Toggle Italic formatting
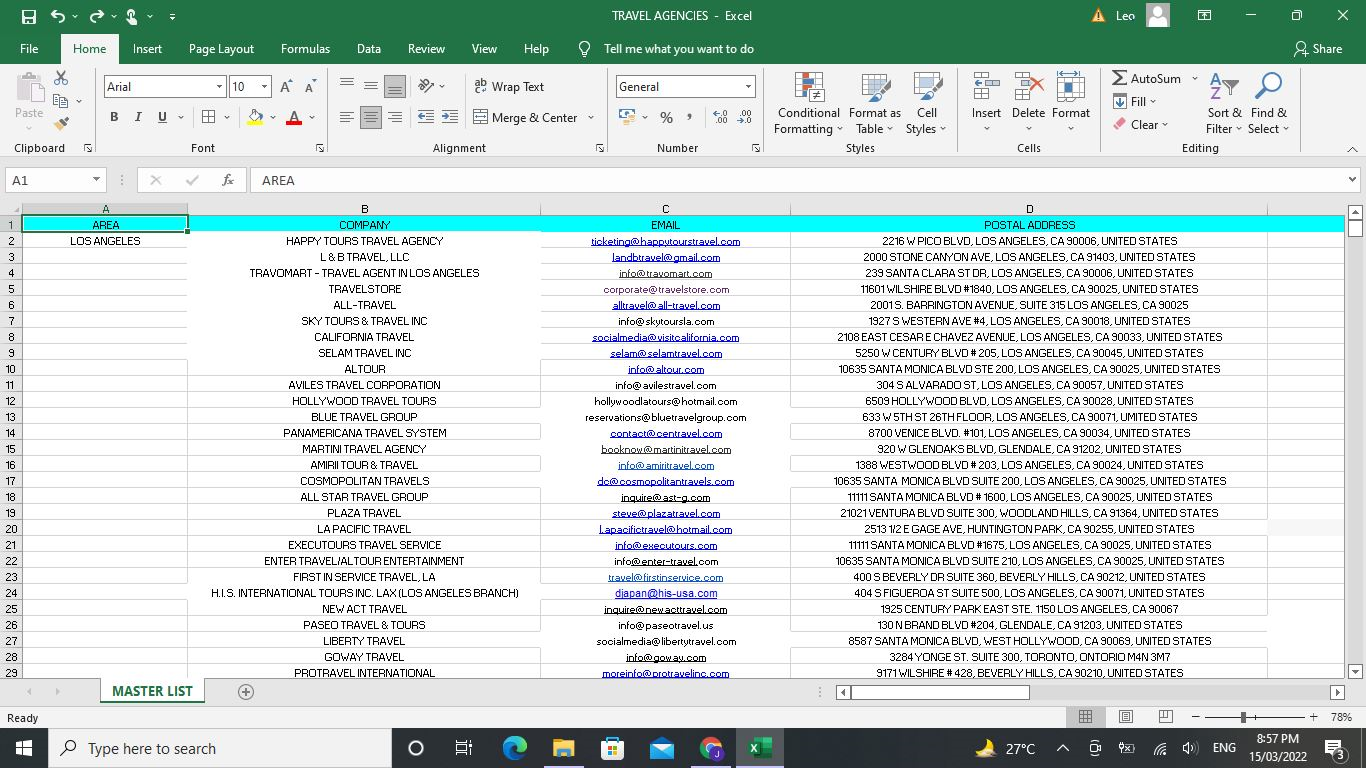The height and width of the screenshot is (768, 1366). click(x=138, y=117)
